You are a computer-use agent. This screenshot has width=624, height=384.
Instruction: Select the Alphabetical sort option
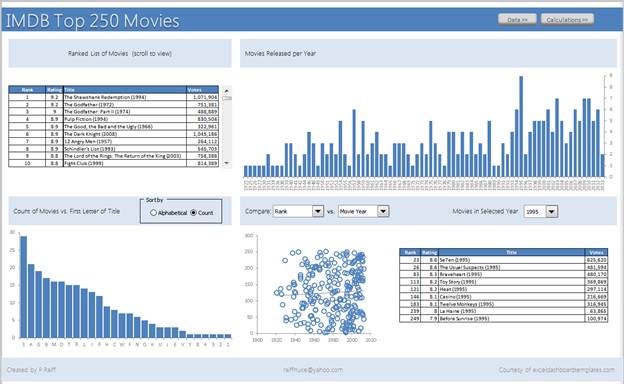tap(153, 213)
